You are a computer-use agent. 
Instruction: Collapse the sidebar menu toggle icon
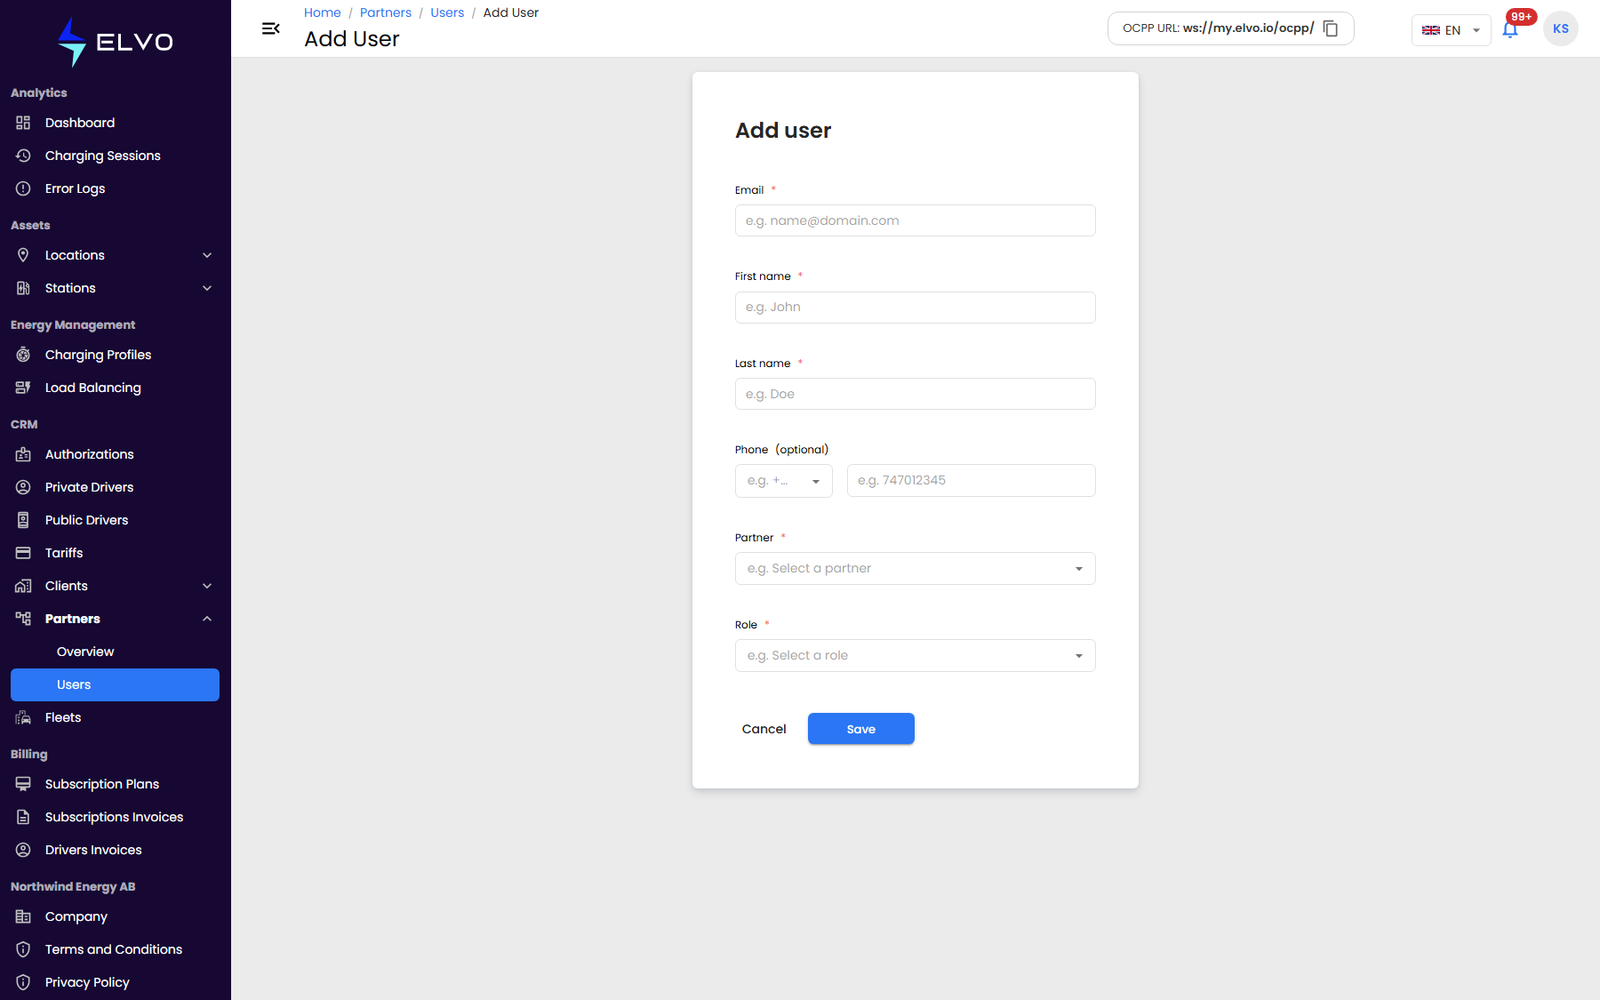point(270,29)
